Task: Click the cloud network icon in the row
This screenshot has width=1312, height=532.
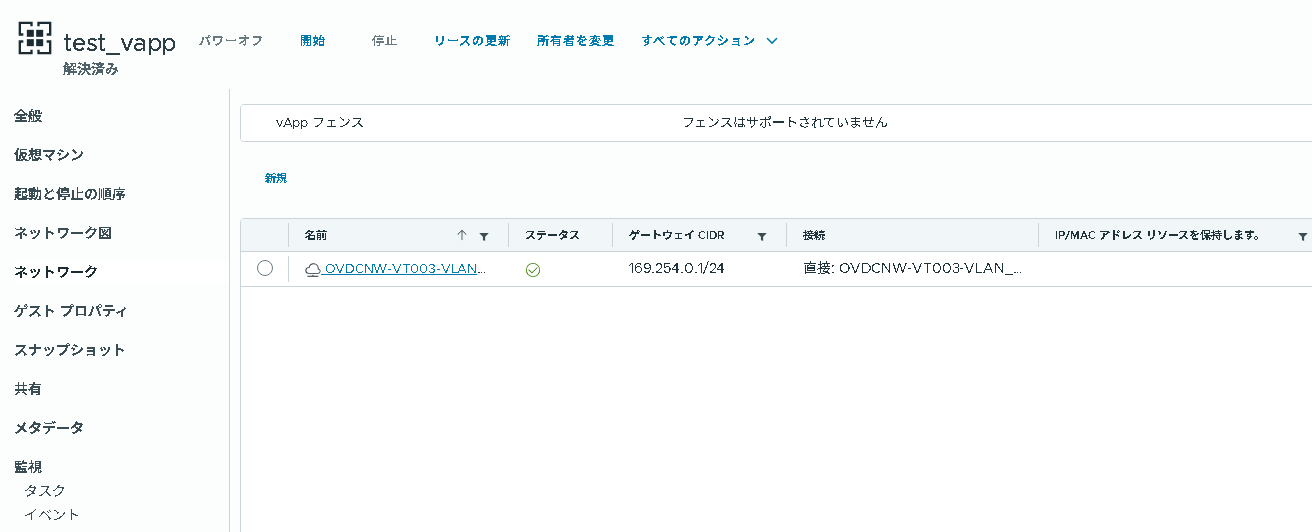Action: tap(313, 269)
